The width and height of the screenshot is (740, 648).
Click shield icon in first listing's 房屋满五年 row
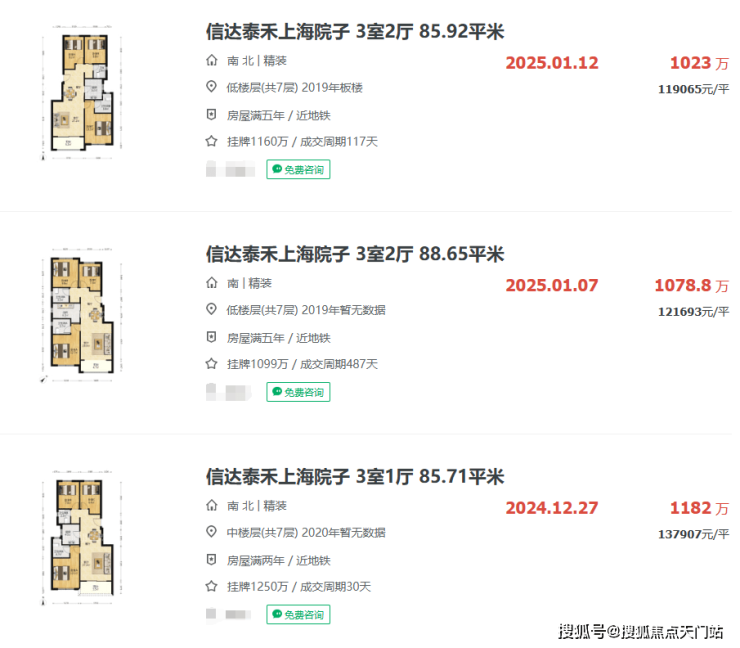click(x=211, y=115)
